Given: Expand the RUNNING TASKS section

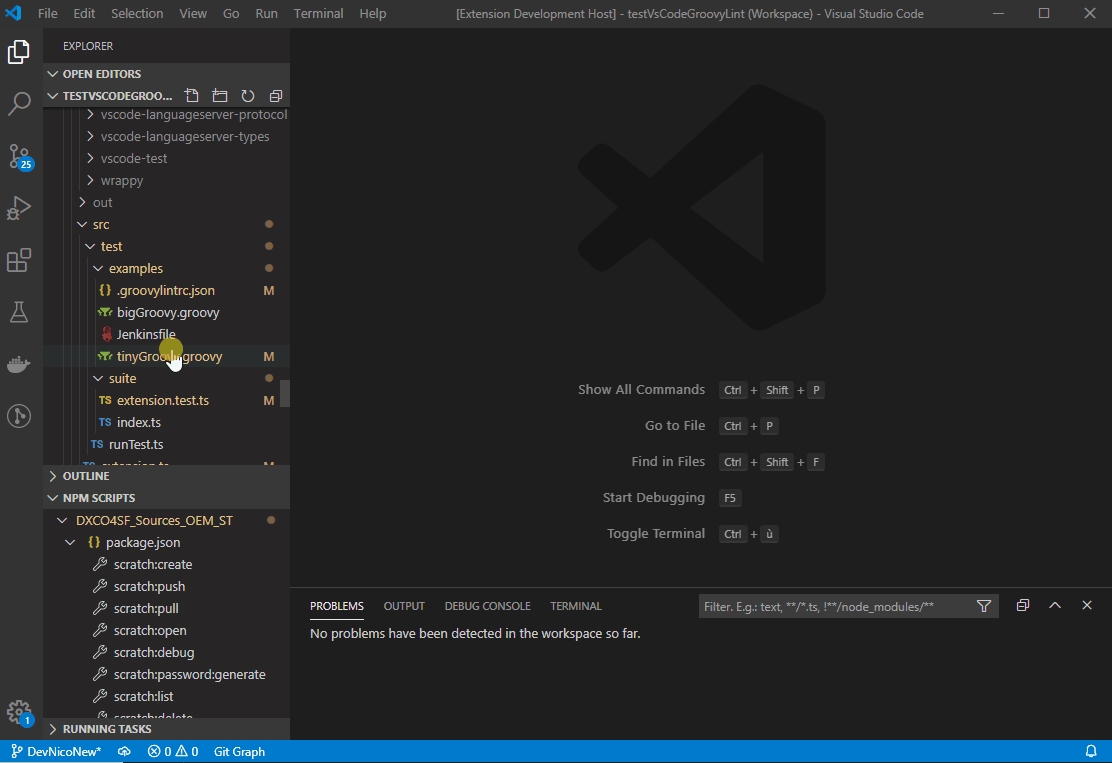Looking at the screenshot, I should (107, 729).
